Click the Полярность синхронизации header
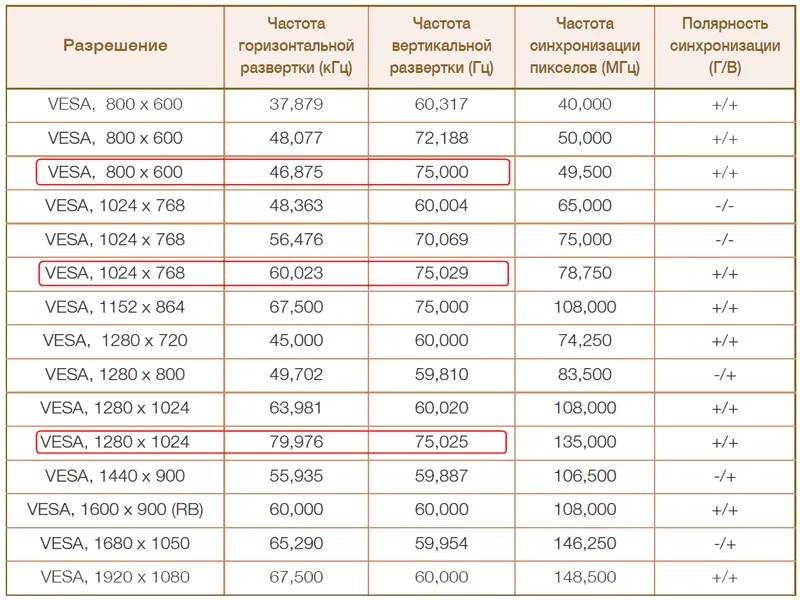This screenshot has height=600, width=800. (x=725, y=45)
